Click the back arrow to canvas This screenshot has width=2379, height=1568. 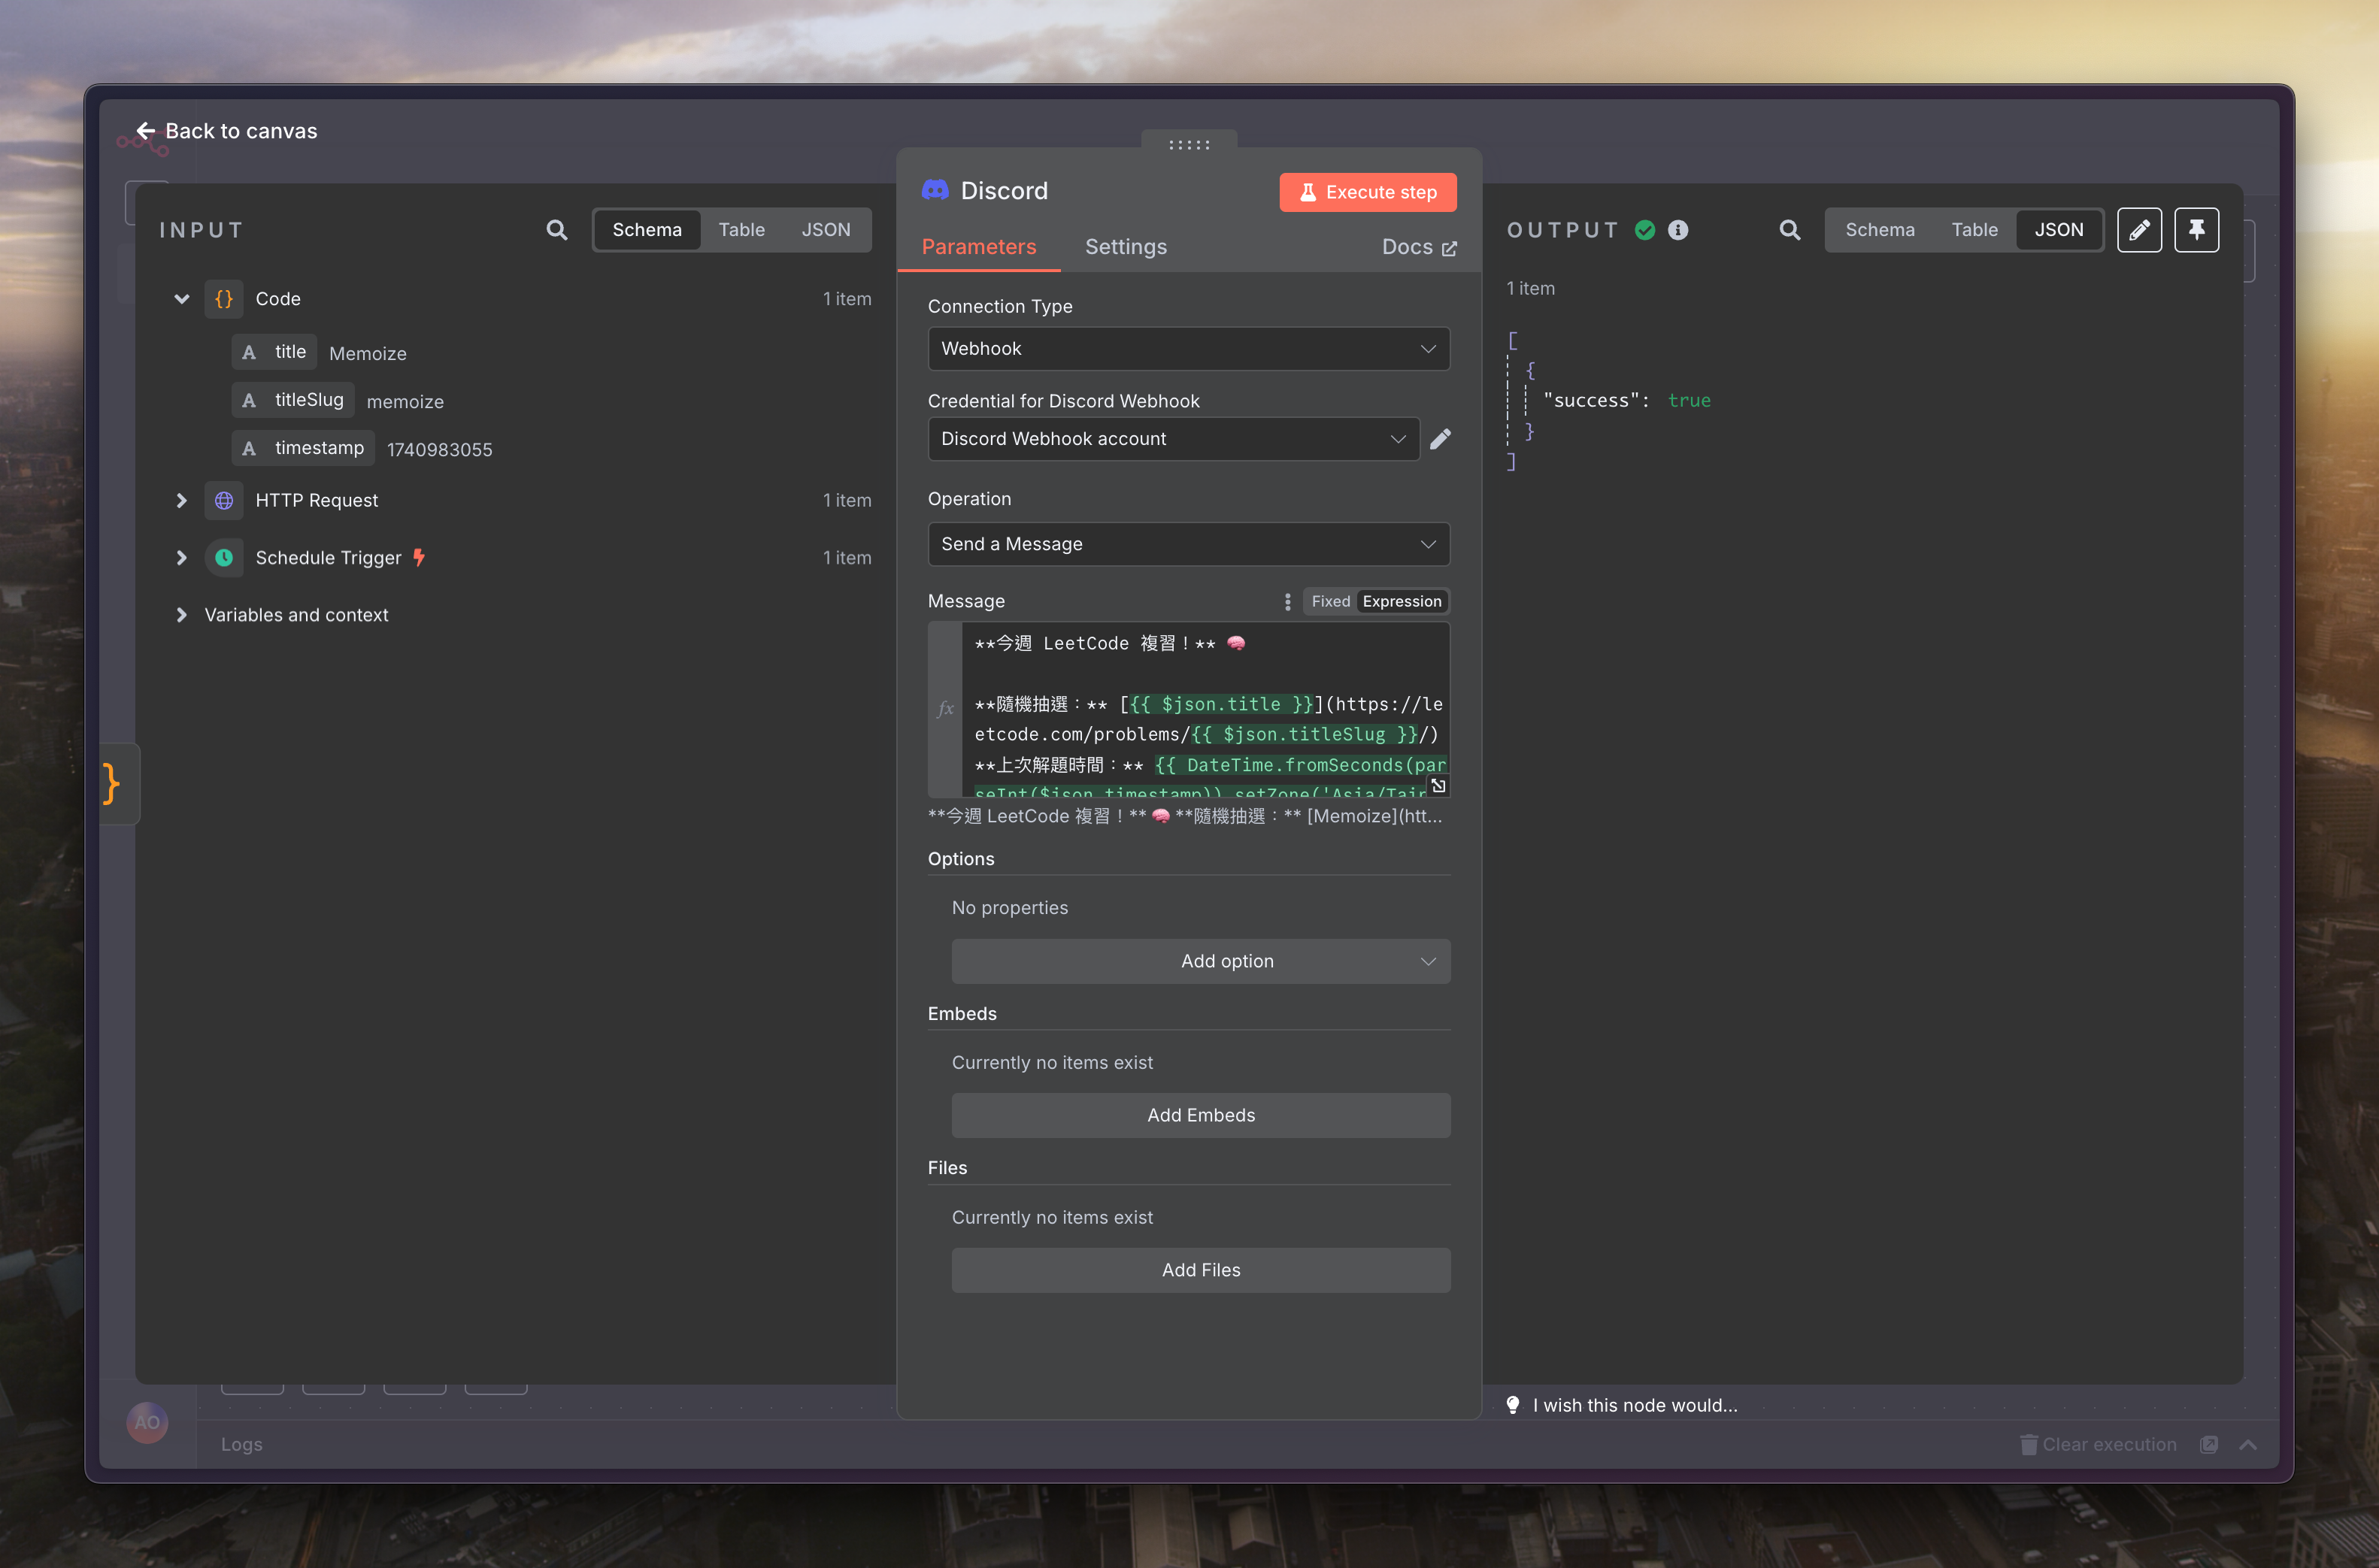(146, 131)
